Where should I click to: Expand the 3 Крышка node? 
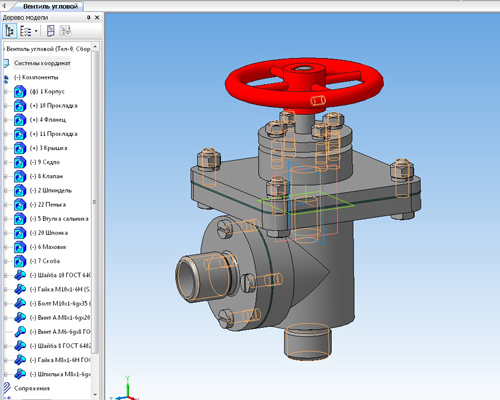[5, 148]
